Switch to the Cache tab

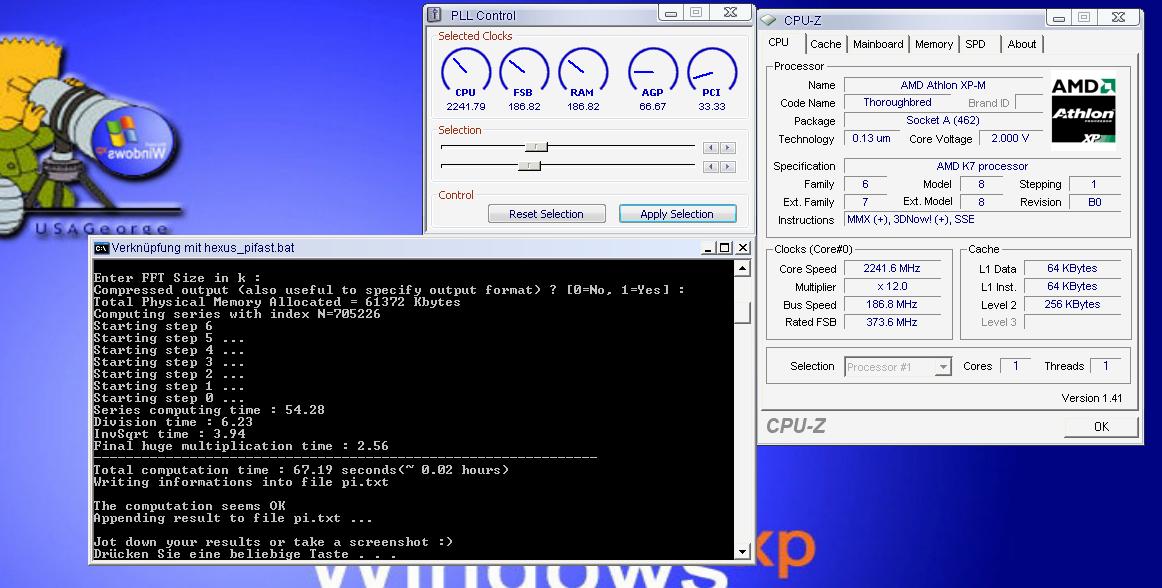tap(826, 44)
